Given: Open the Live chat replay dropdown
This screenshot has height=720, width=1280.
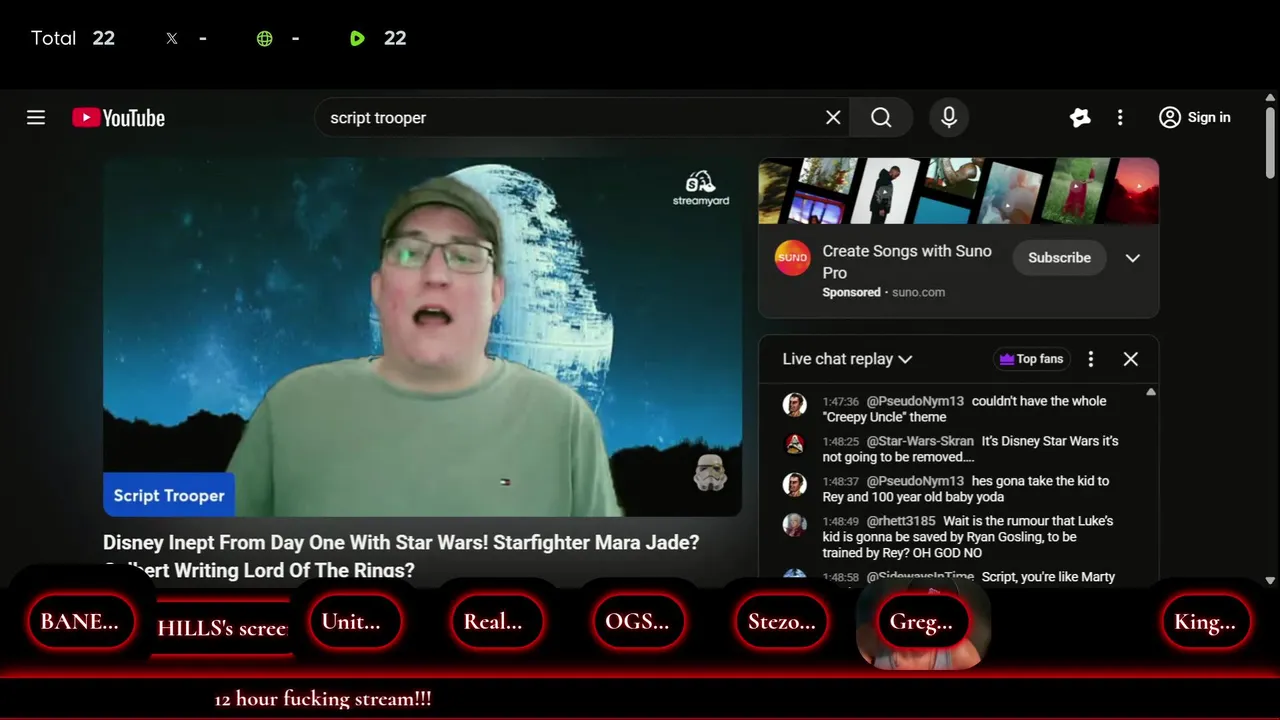Looking at the screenshot, I should click(847, 359).
